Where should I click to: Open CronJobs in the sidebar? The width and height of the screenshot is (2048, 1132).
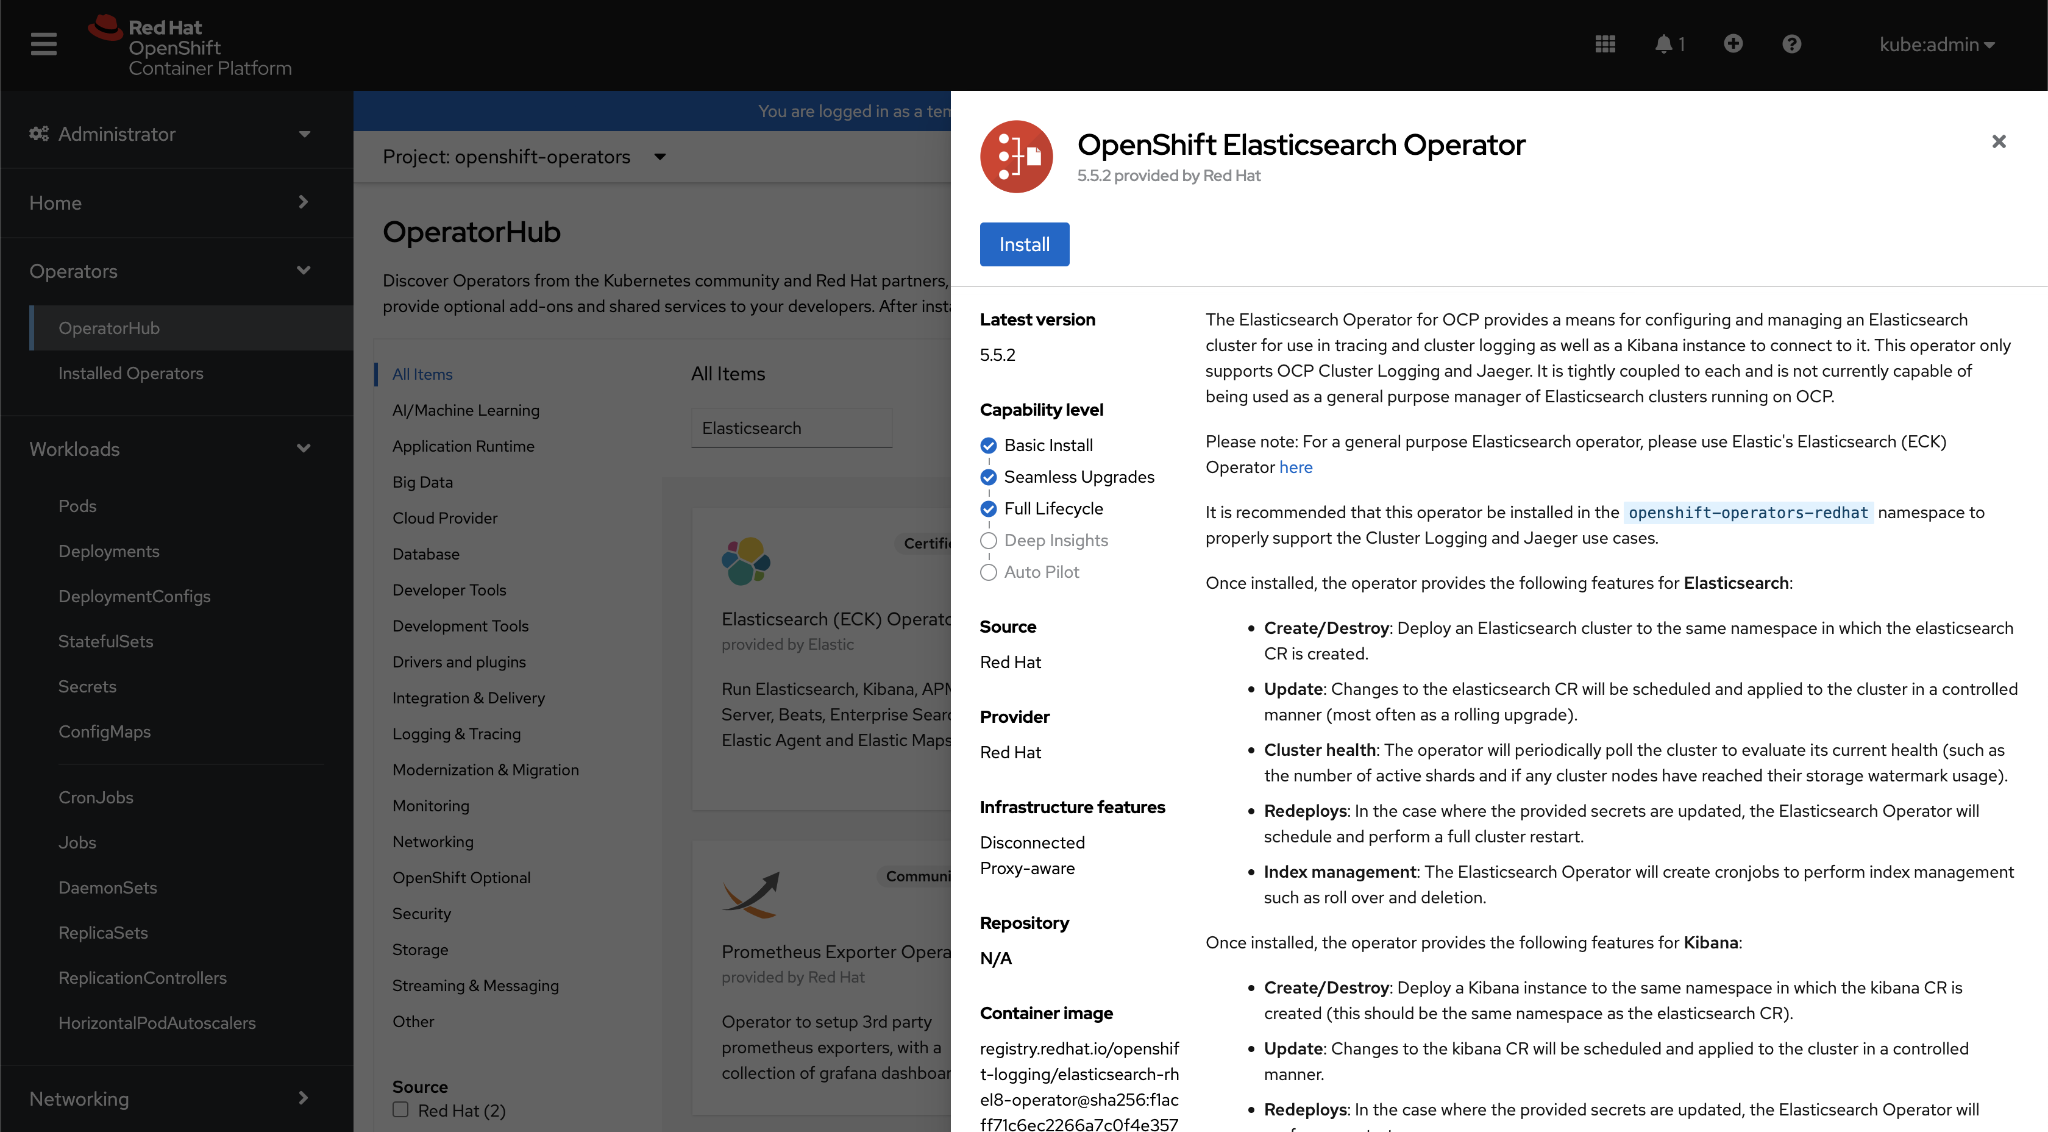pyautogui.click(x=96, y=797)
